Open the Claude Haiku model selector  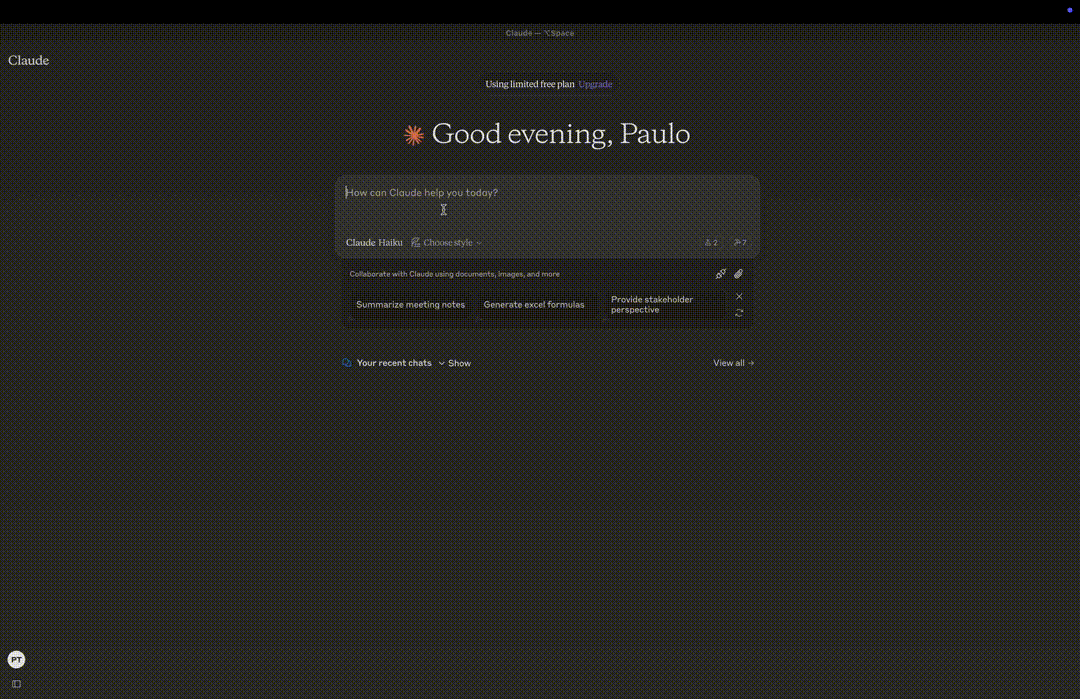[374, 242]
